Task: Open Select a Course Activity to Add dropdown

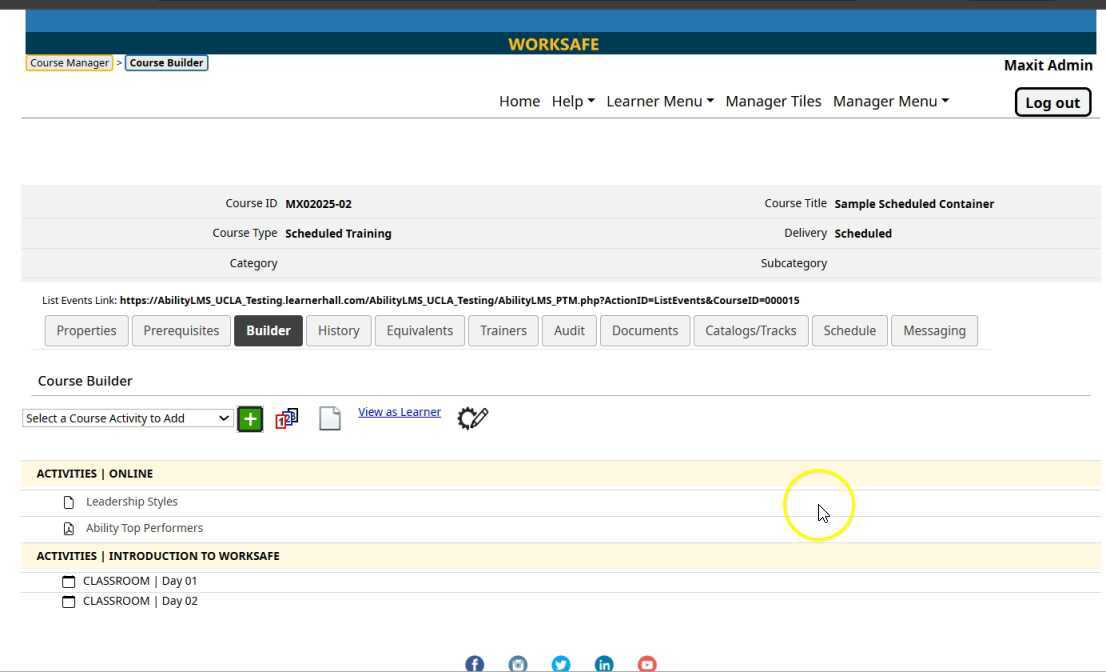Action: click(x=127, y=418)
